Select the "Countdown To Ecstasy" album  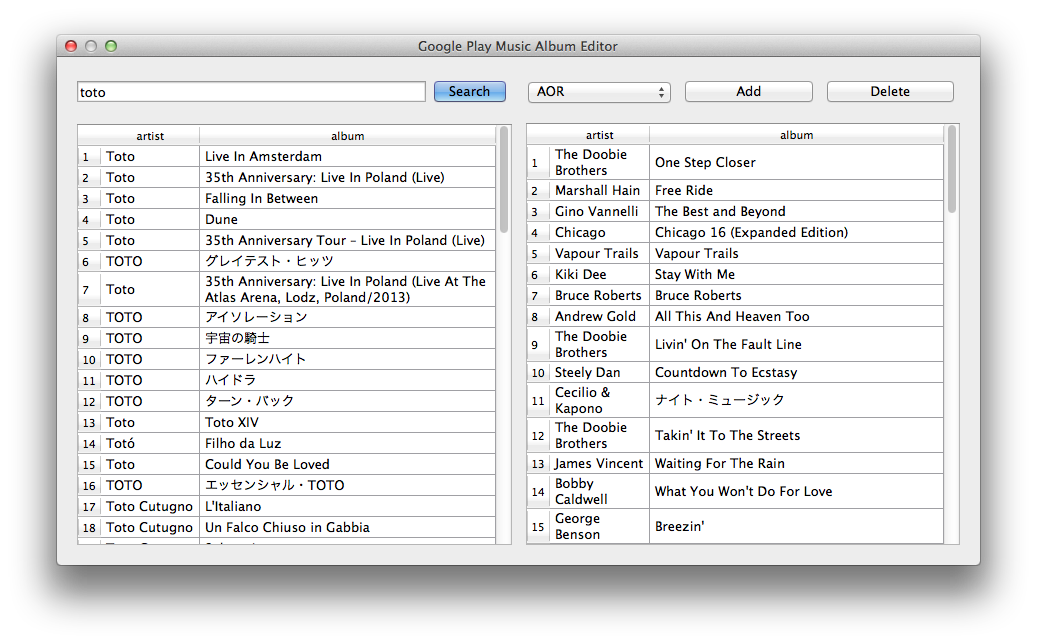coord(796,372)
